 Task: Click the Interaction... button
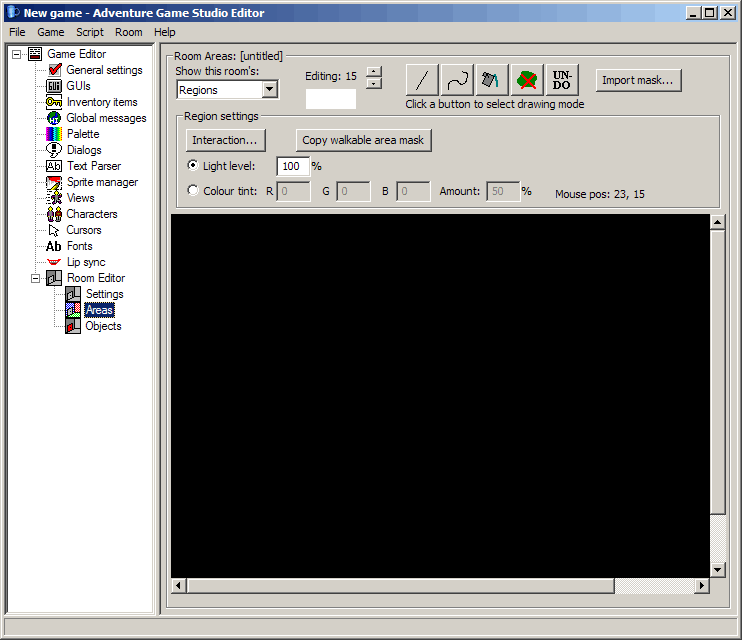[225, 140]
